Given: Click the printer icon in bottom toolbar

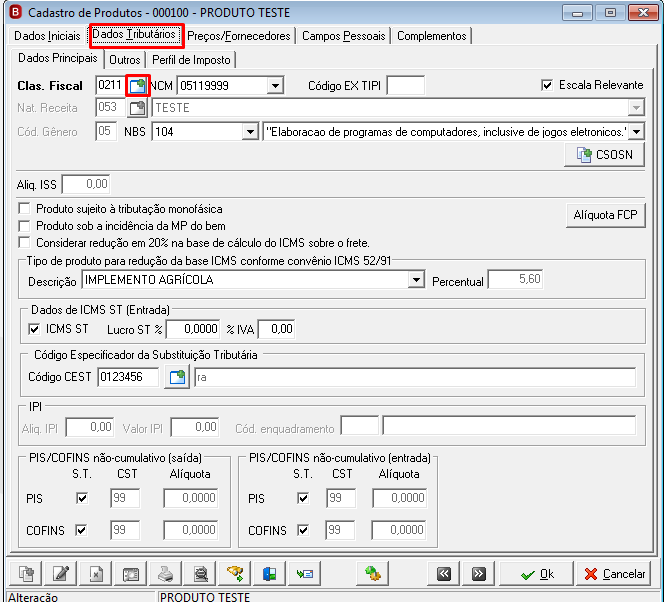Looking at the screenshot, I should coord(166,574).
